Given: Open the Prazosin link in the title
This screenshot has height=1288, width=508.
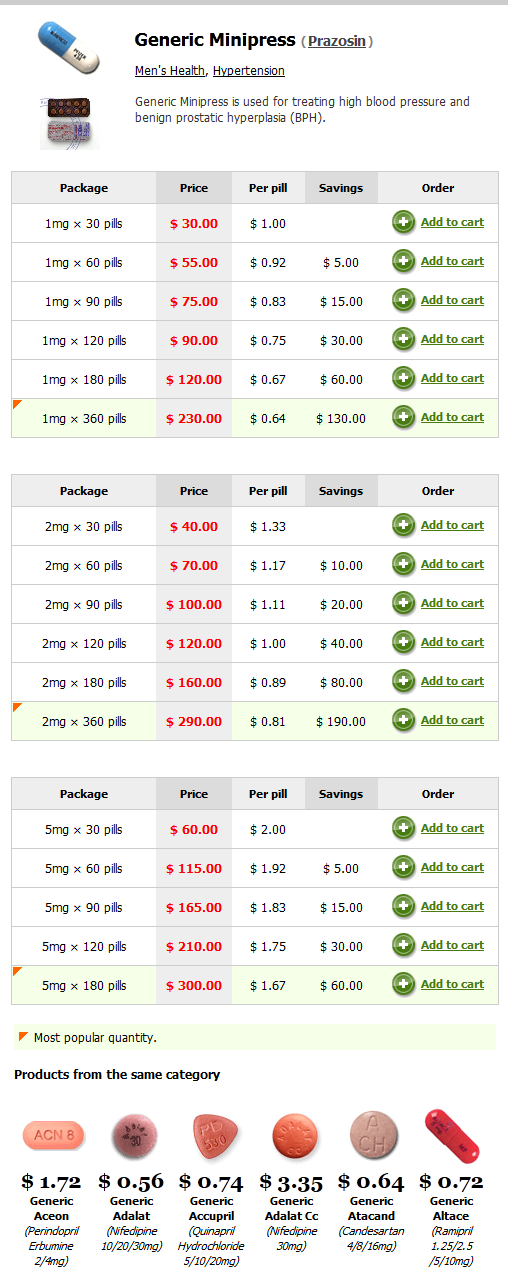Looking at the screenshot, I should pyautogui.click(x=337, y=41).
